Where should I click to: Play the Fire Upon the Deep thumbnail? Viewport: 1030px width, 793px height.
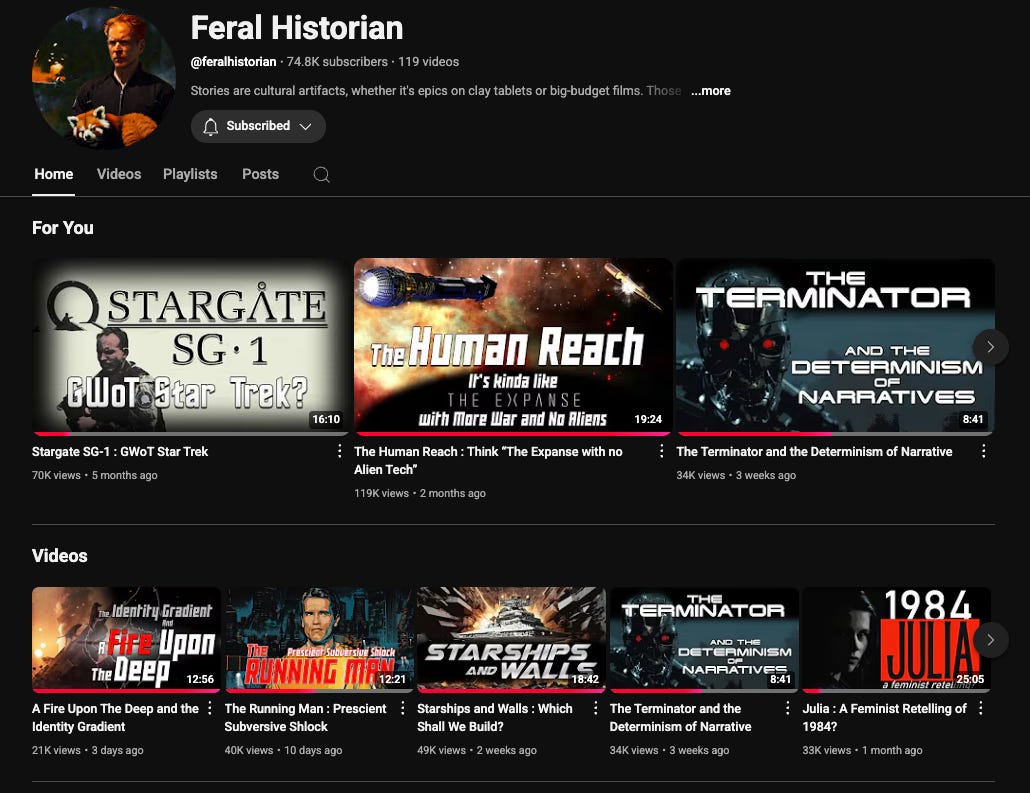[x=126, y=639]
